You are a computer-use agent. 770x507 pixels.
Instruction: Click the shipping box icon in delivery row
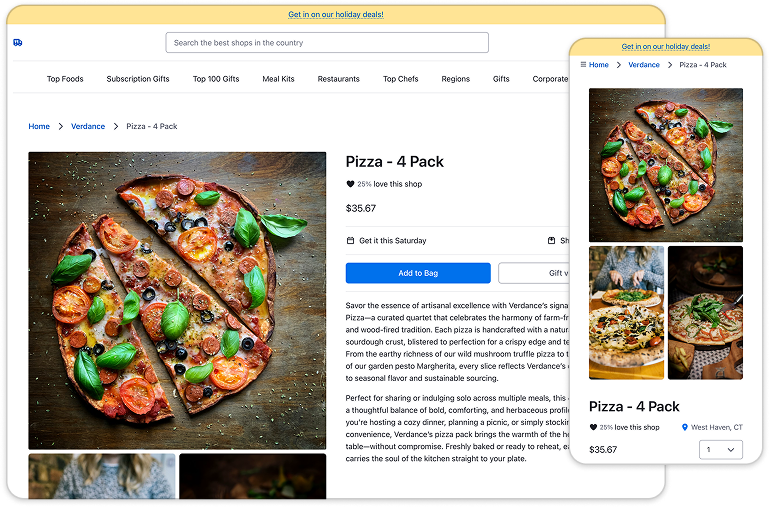point(551,241)
